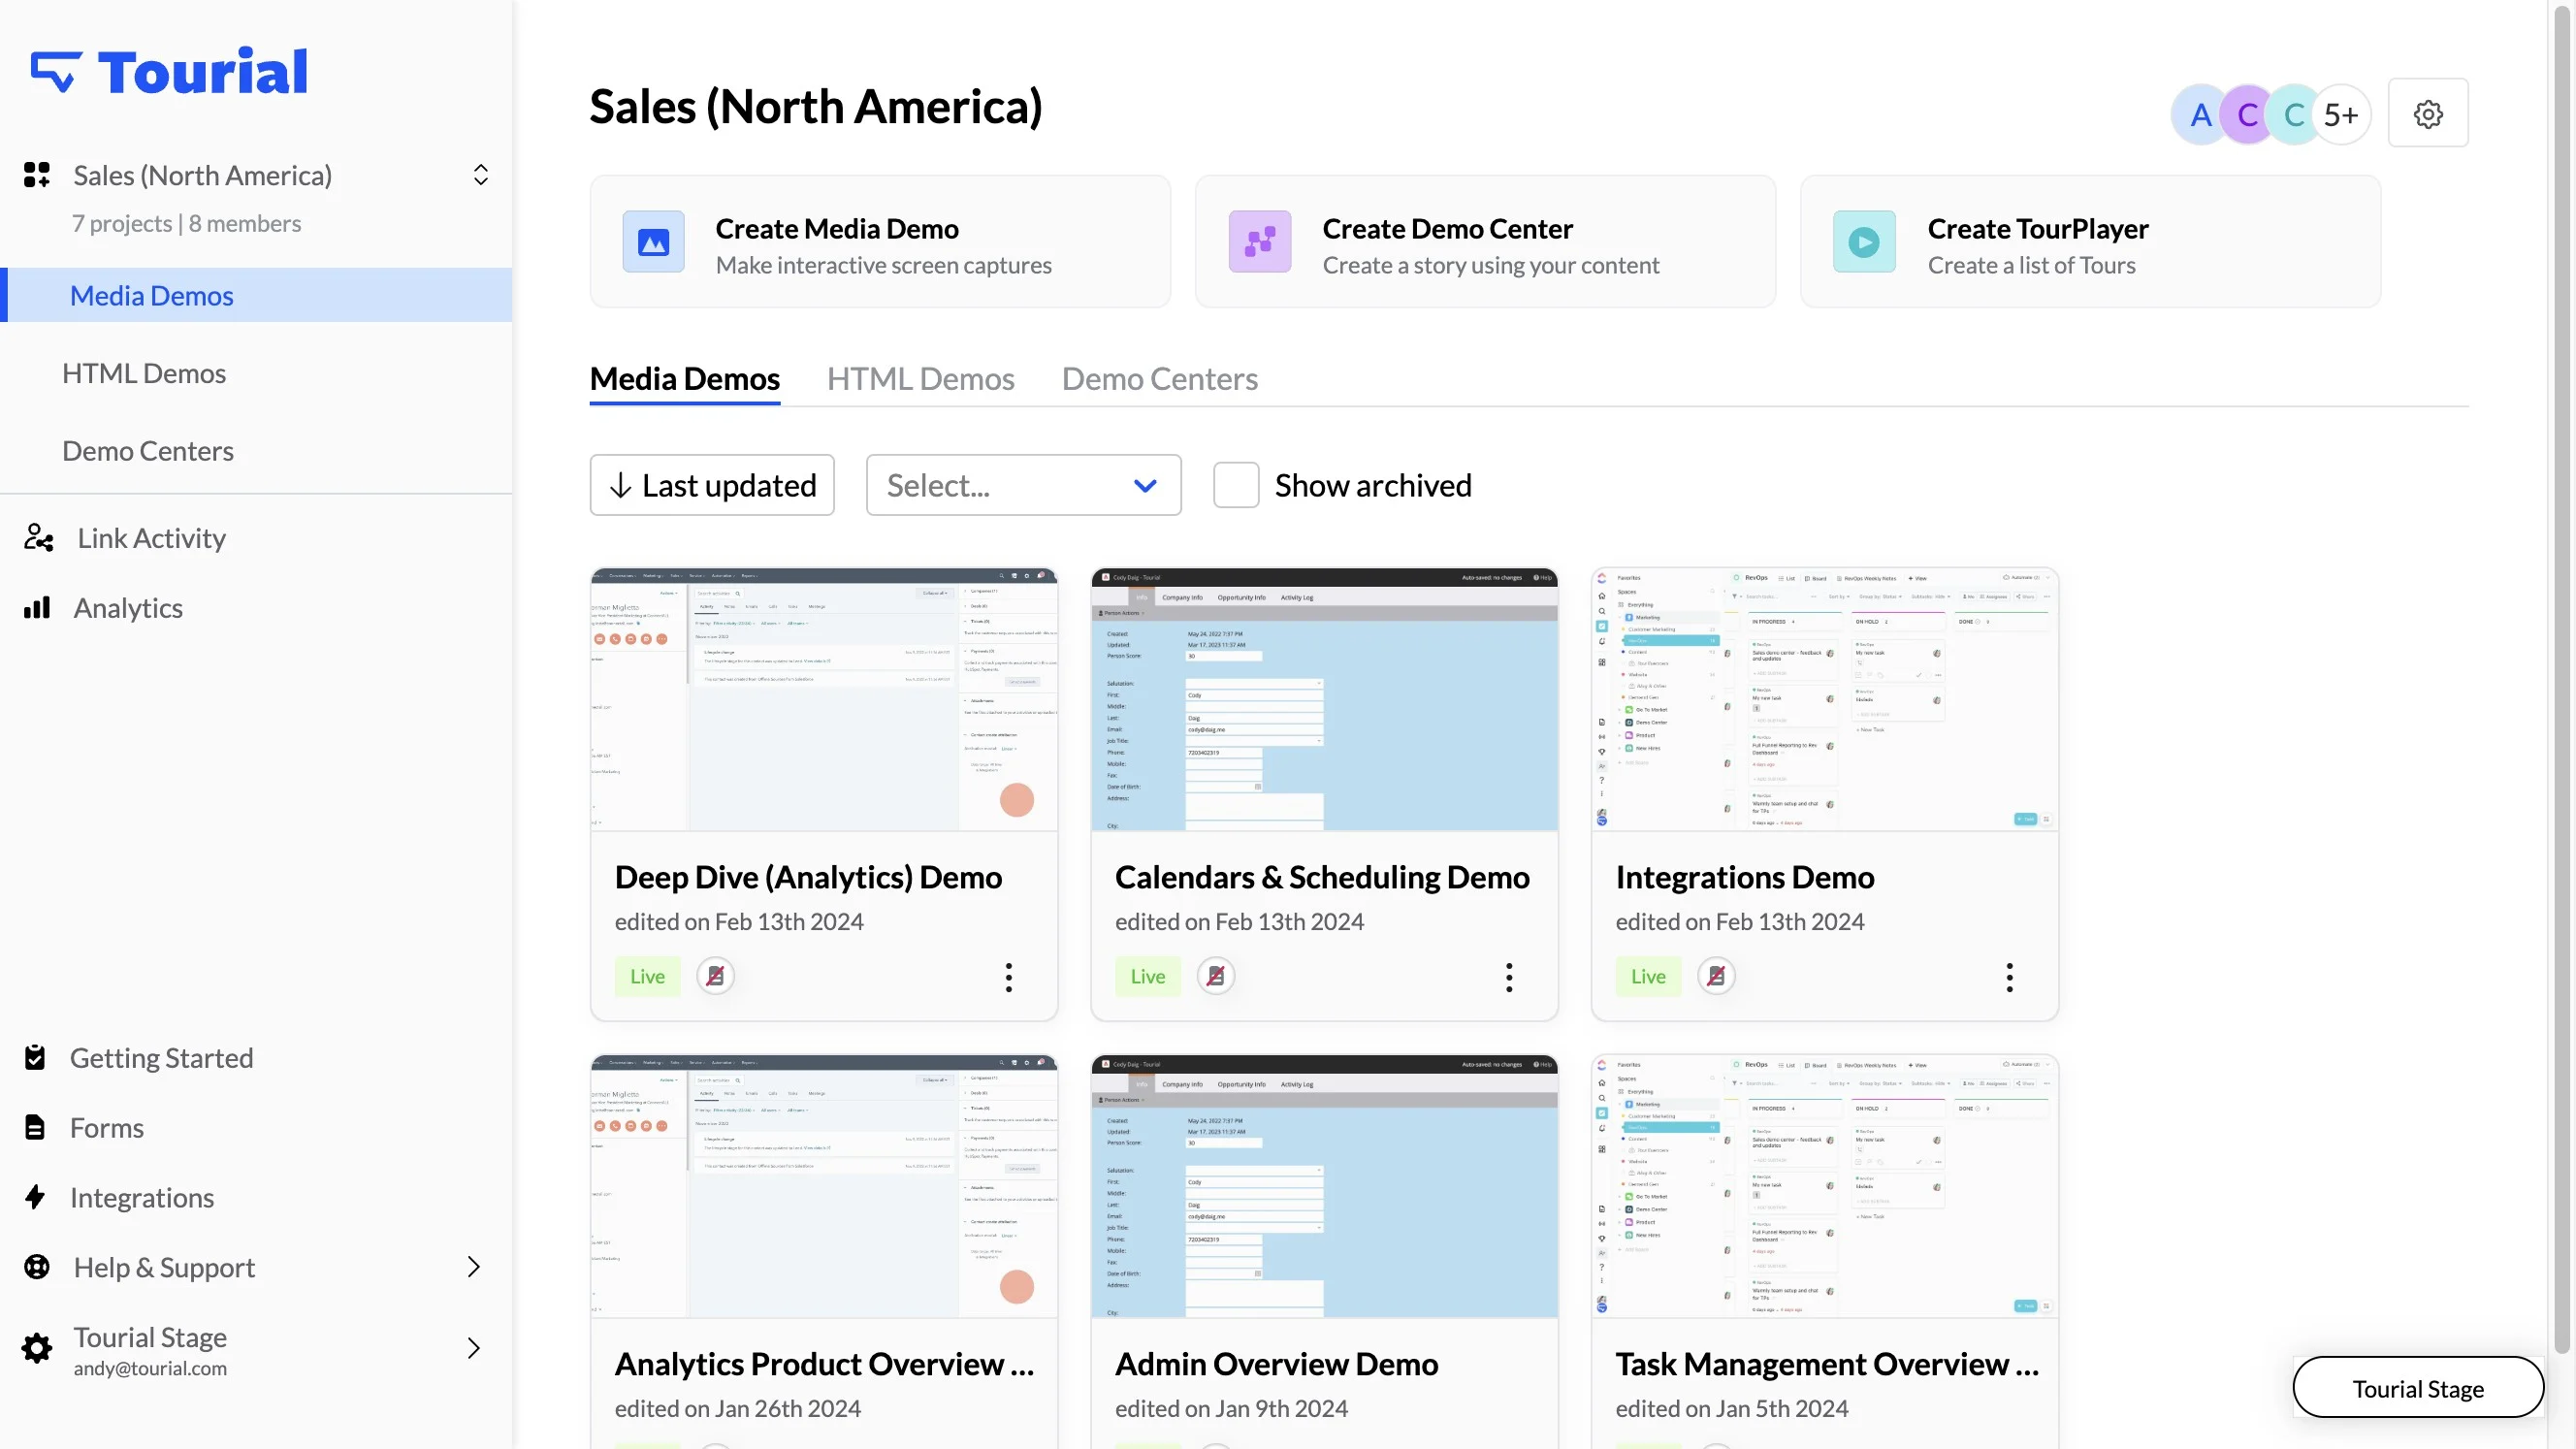Expand the Tourial Stage account chevron
Screen dimensions: 2576x1449
474,1348
